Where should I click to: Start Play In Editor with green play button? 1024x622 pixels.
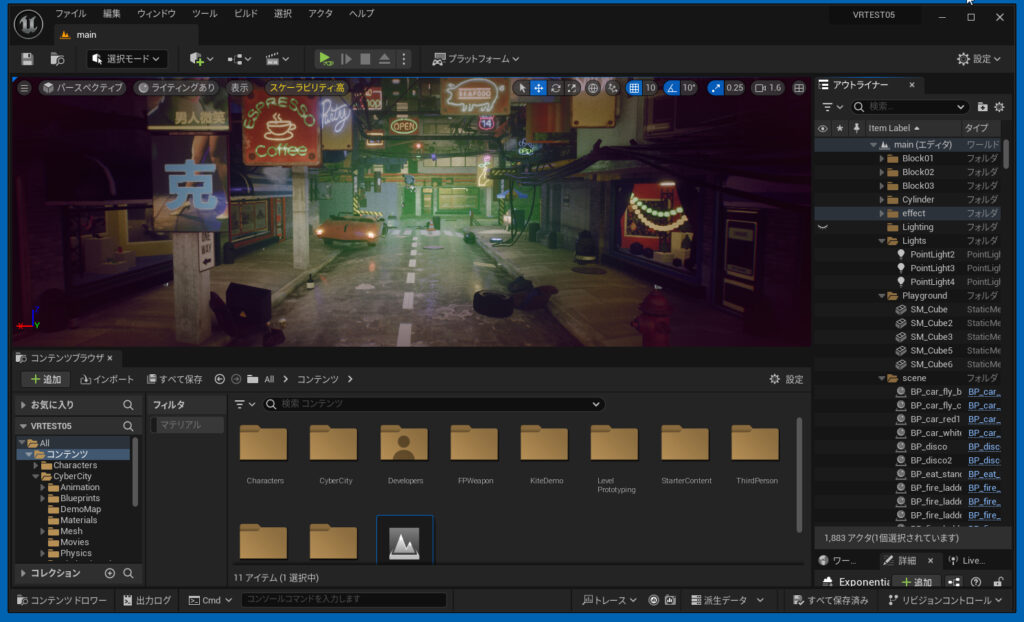325,58
